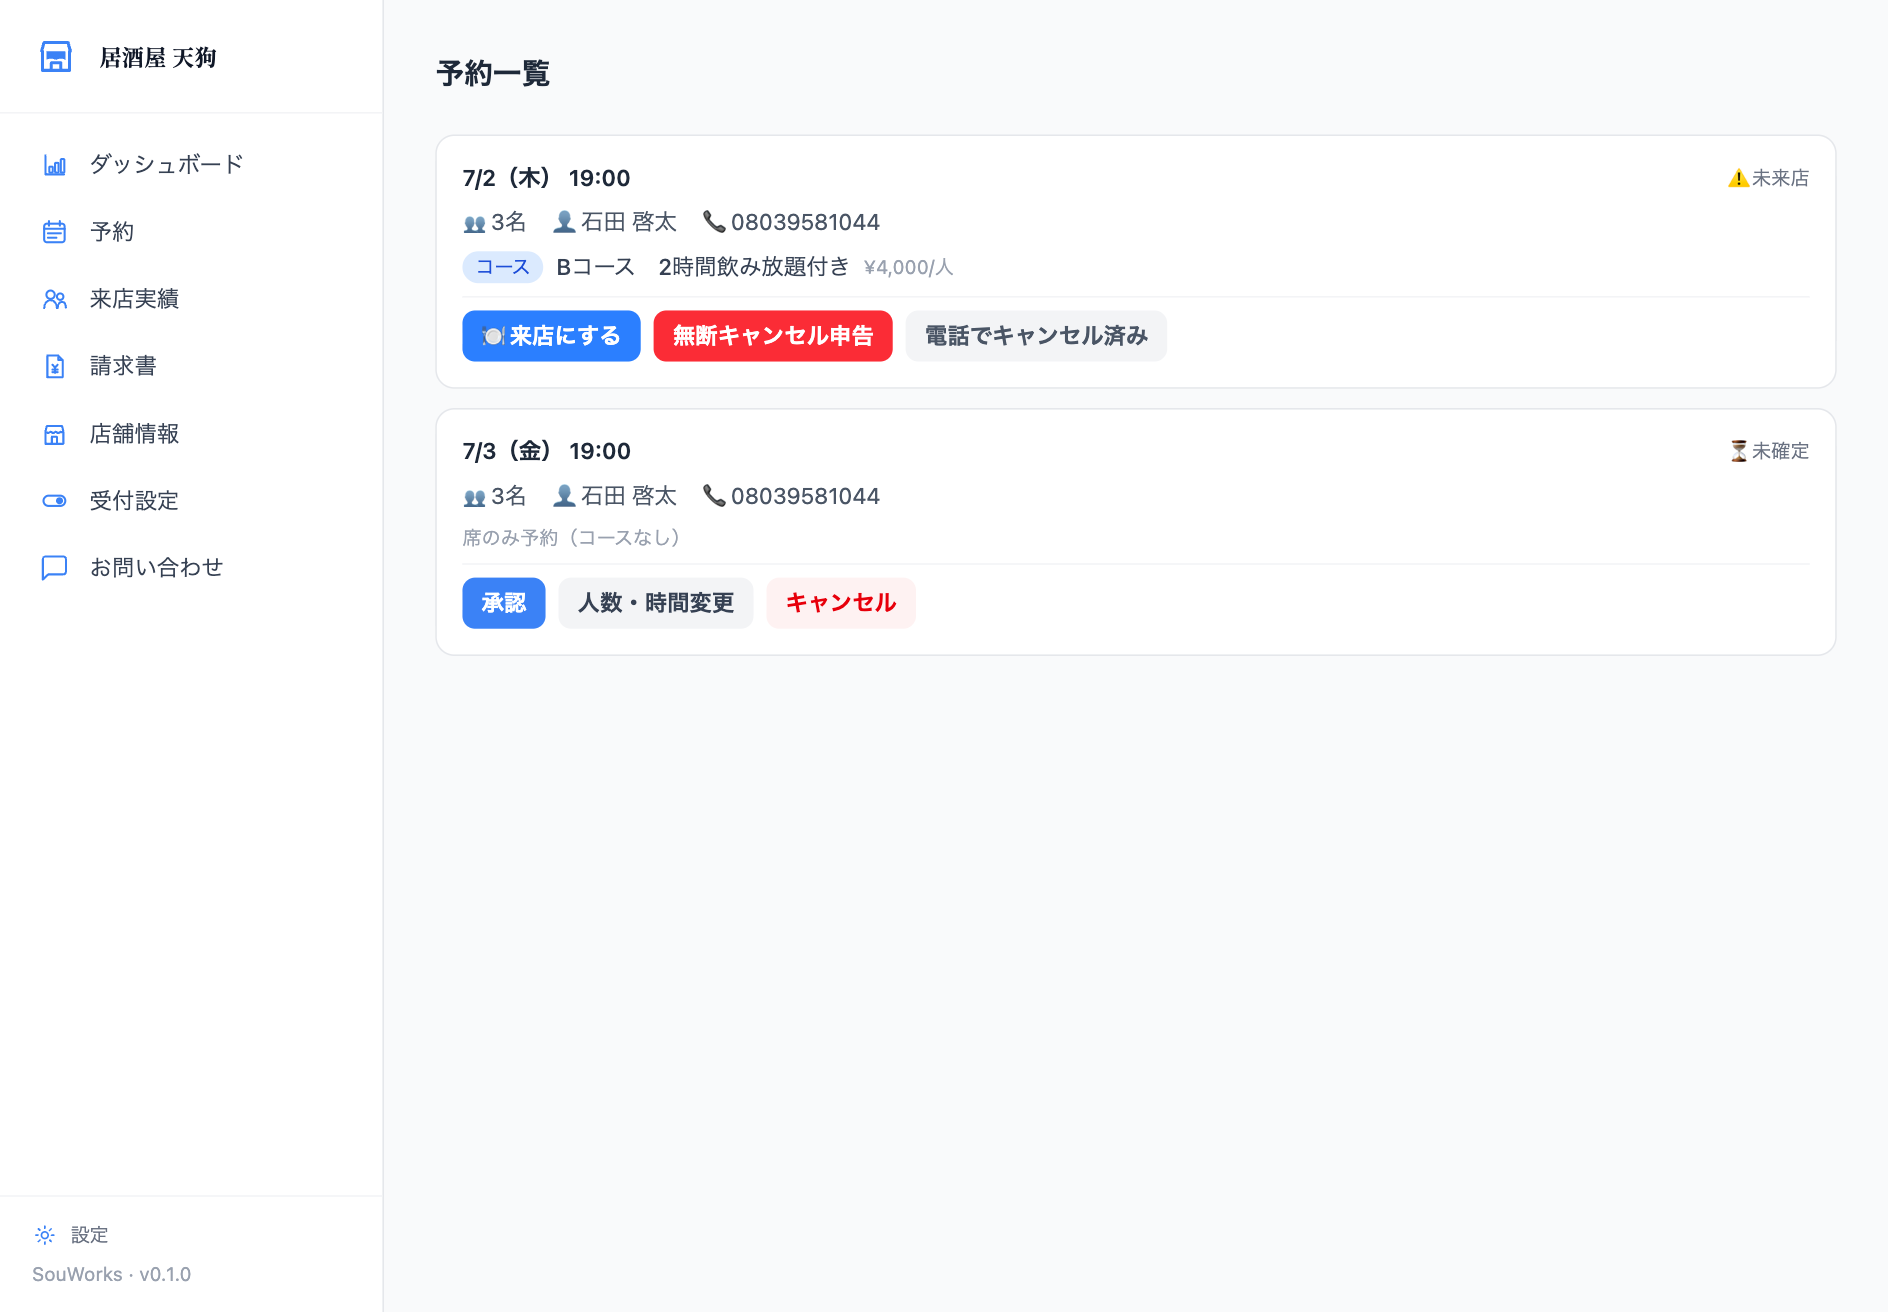Click the 予約一覧 page heading
The width and height of the screenshot is (1888, 1312).
click(x=493, y=73)
